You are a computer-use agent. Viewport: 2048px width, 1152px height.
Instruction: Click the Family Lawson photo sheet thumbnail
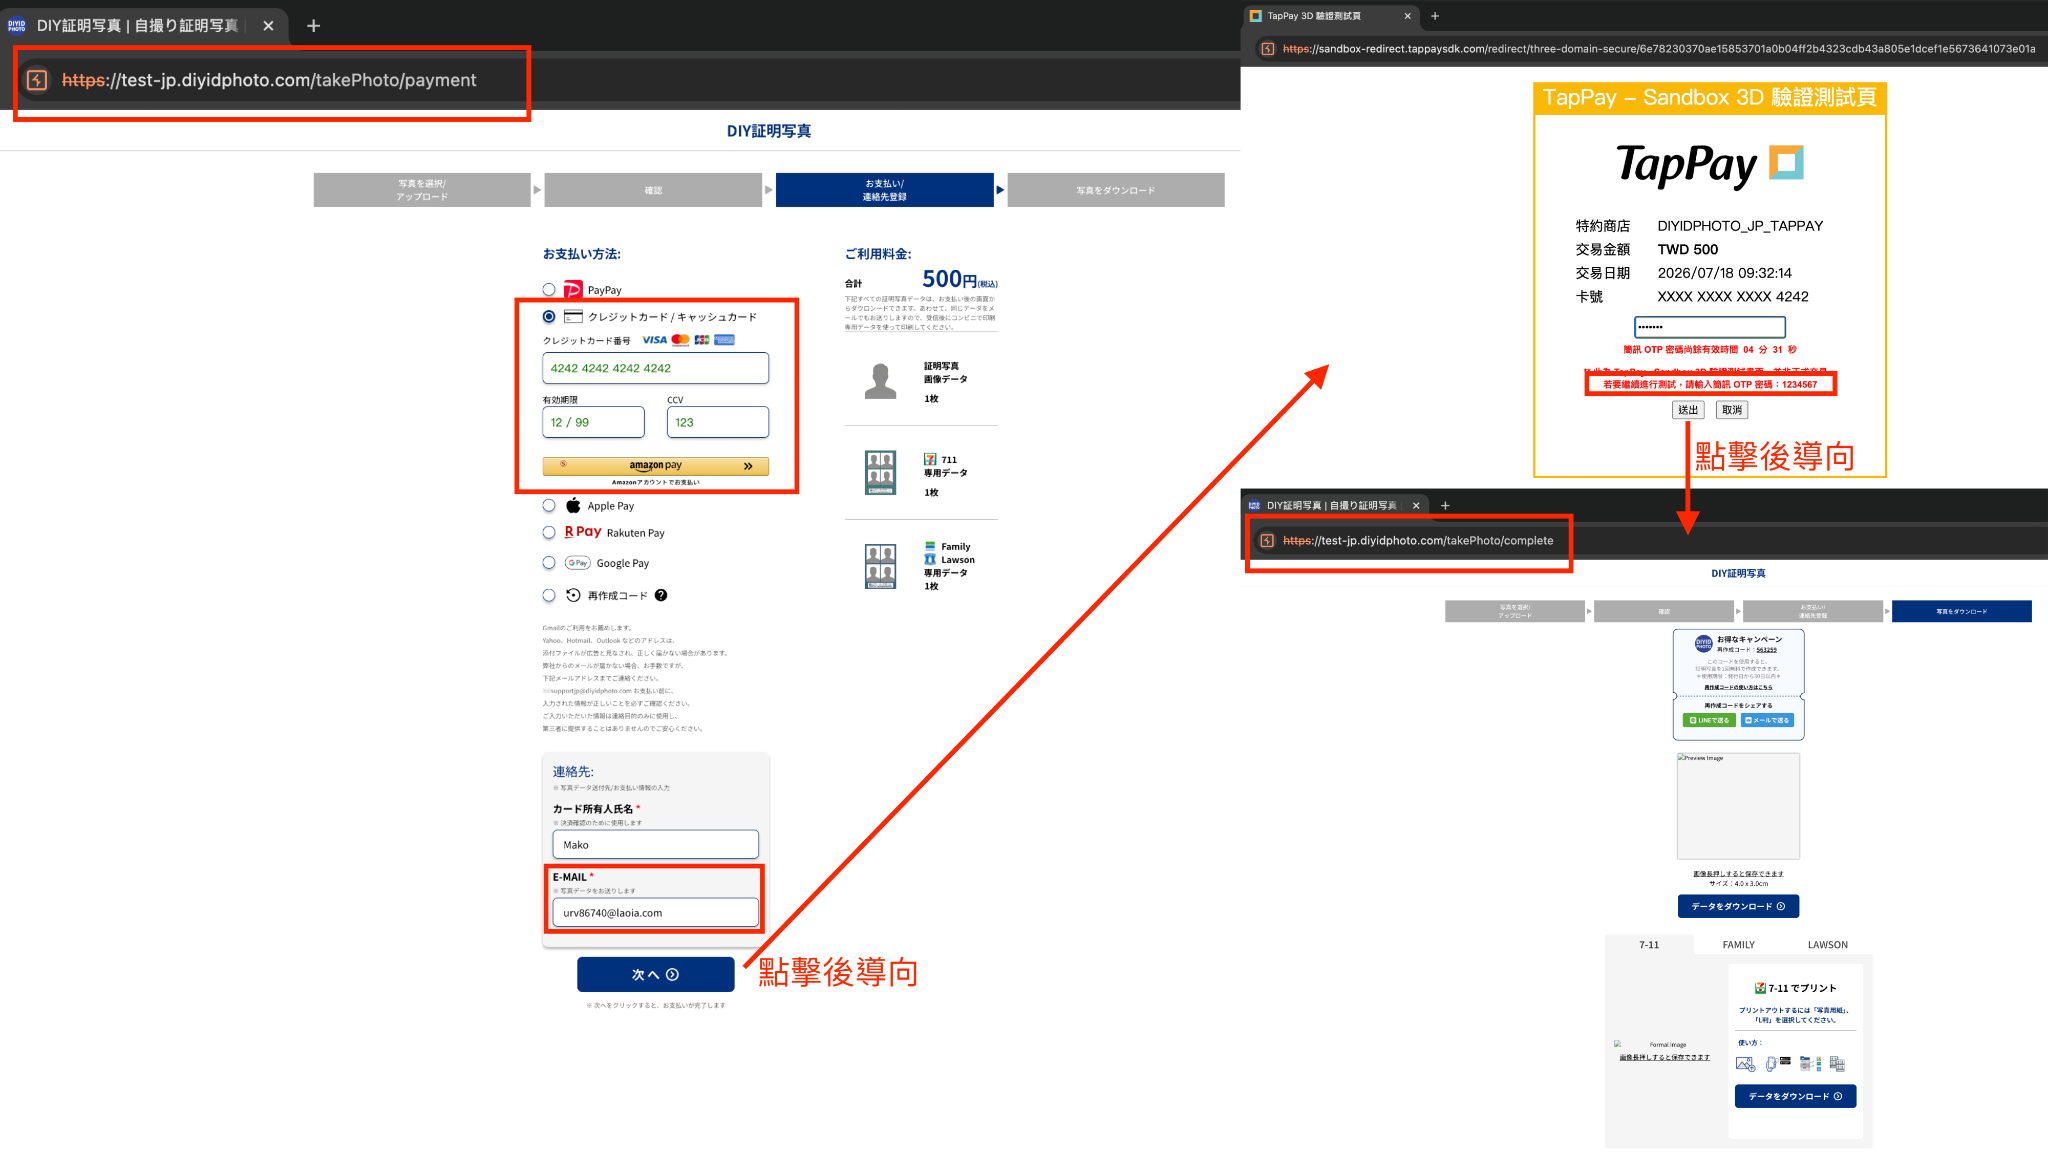[881, 566]
